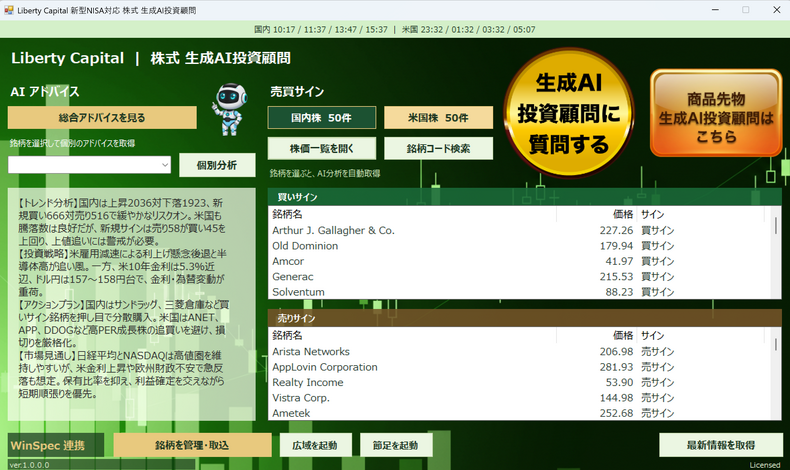Screen dimensions: 790x470
Task: Click price 206.98 in sell list
Action: [x=616, y=352]
